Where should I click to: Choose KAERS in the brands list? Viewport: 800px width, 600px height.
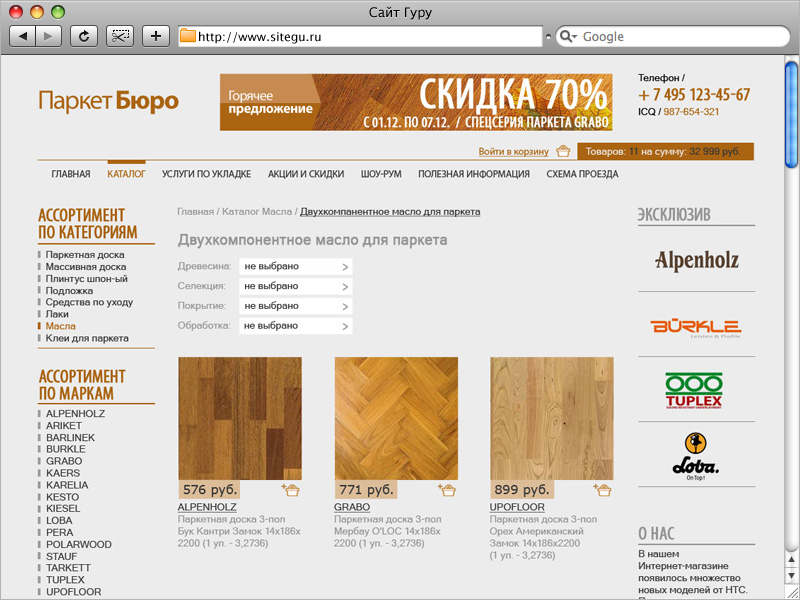[63, 473]
